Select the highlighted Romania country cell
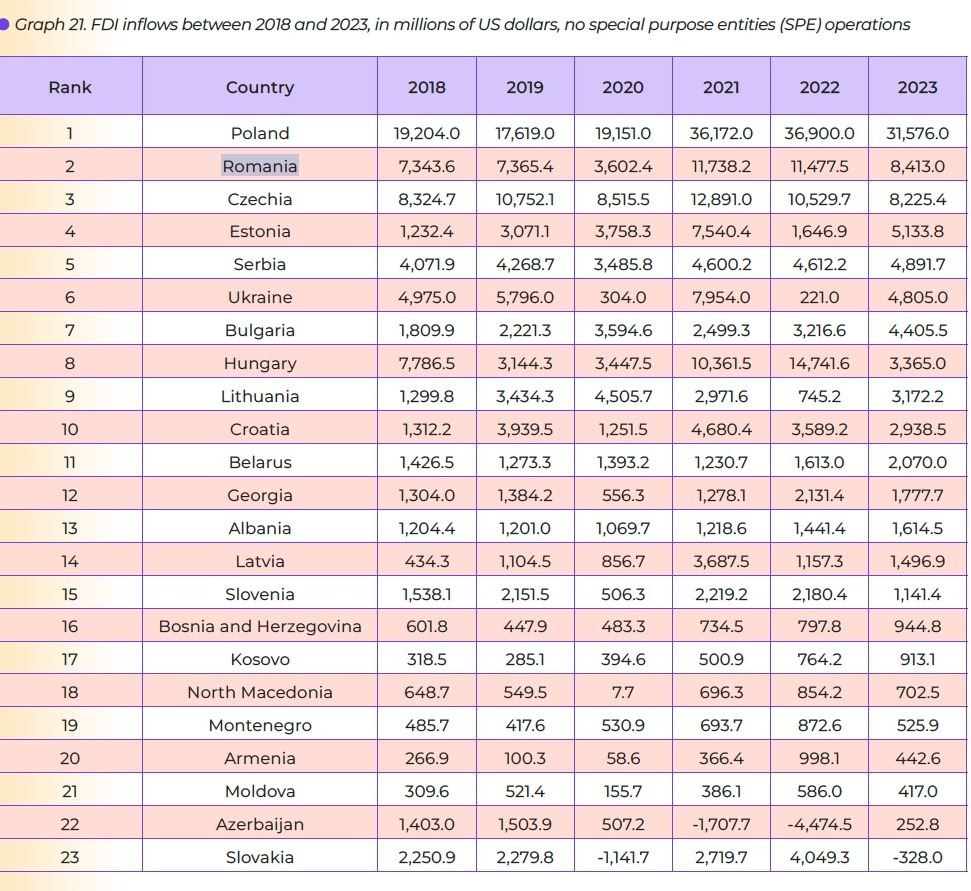 tap(260, 166)
